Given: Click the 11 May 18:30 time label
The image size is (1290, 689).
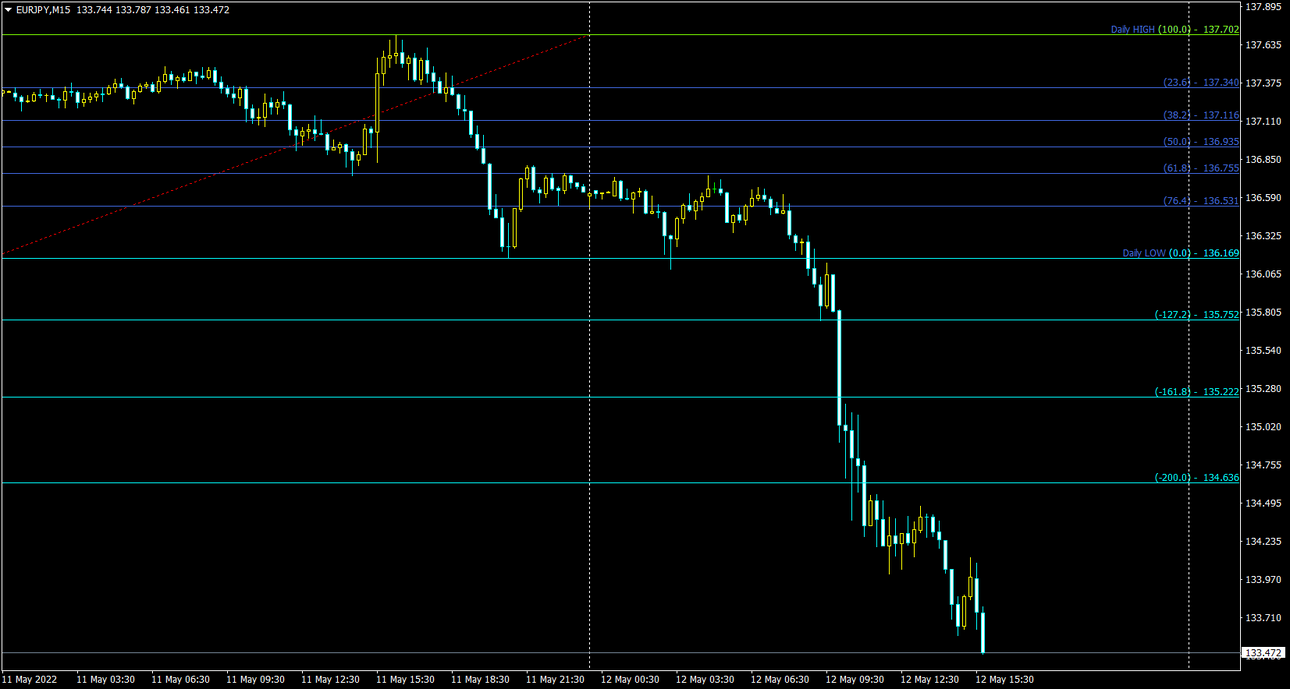Looking at the screenshot, I should point(480,679).
